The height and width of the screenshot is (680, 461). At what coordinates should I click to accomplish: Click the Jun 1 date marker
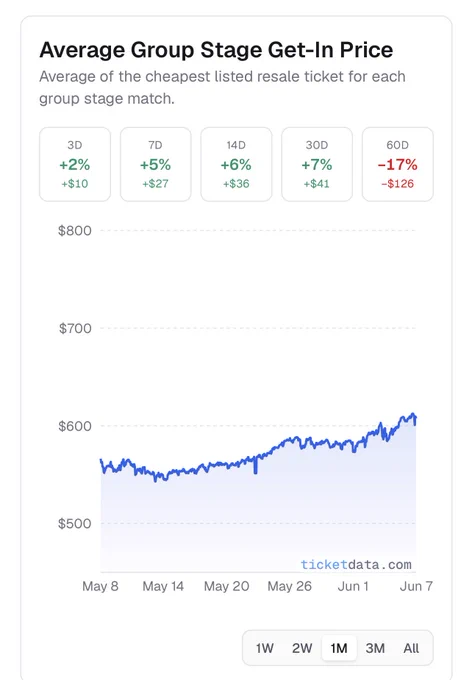coord(353,586)
